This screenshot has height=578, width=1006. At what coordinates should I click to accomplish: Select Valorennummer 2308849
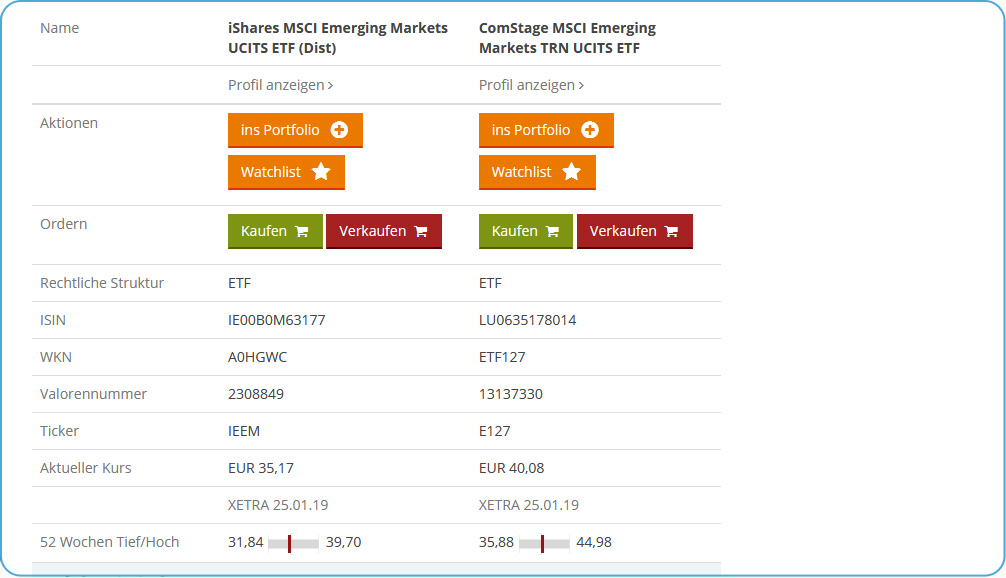click(x=256, y=394)
